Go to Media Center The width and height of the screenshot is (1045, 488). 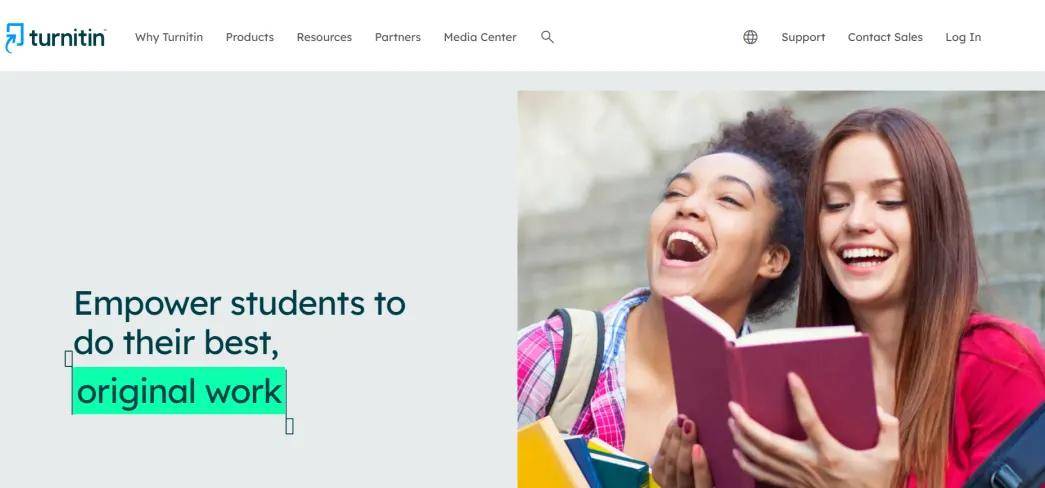coord(480,37)
